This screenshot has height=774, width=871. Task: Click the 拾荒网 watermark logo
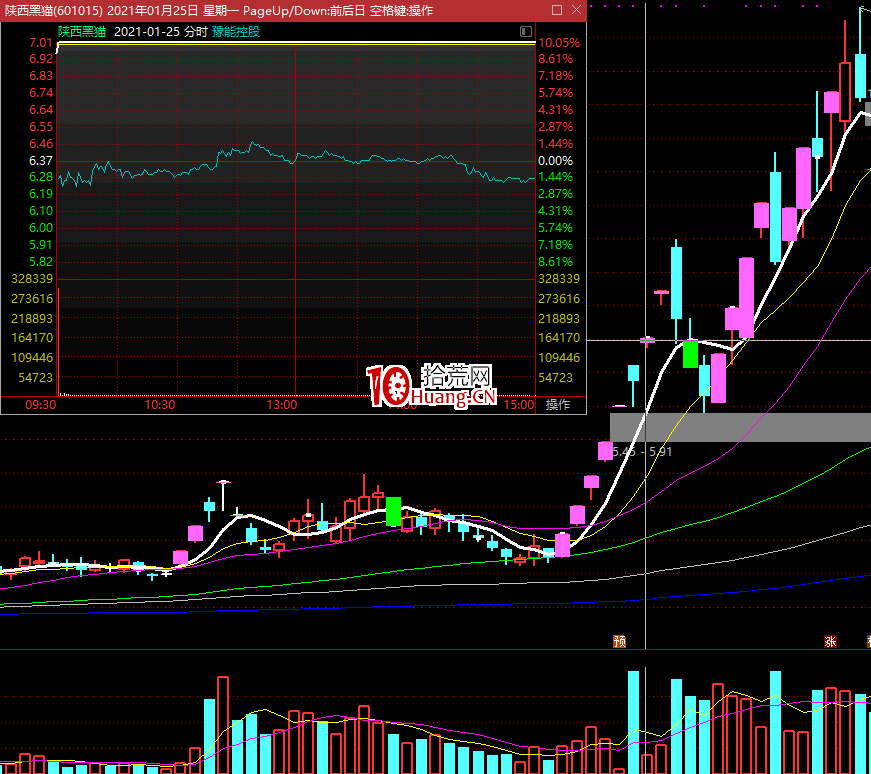point(432,385)
